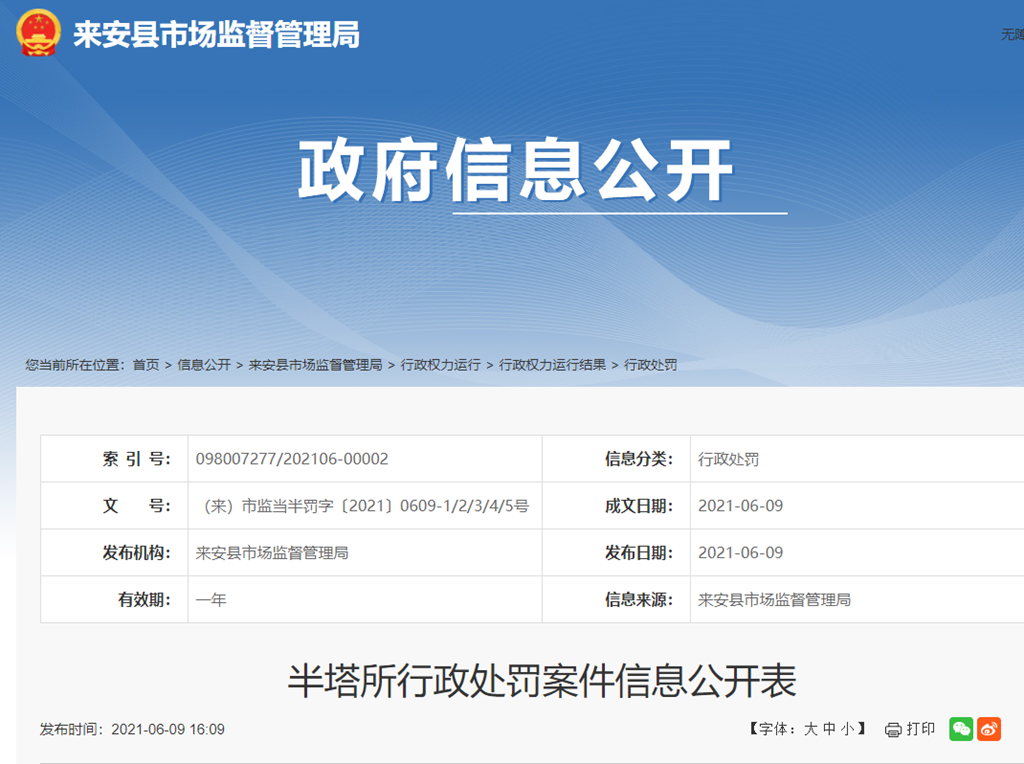Navigate to 行政权力运行 in the breadcrumb
Image resolution: width=1024 pixels, height=764 pixels.
(440, 365)
